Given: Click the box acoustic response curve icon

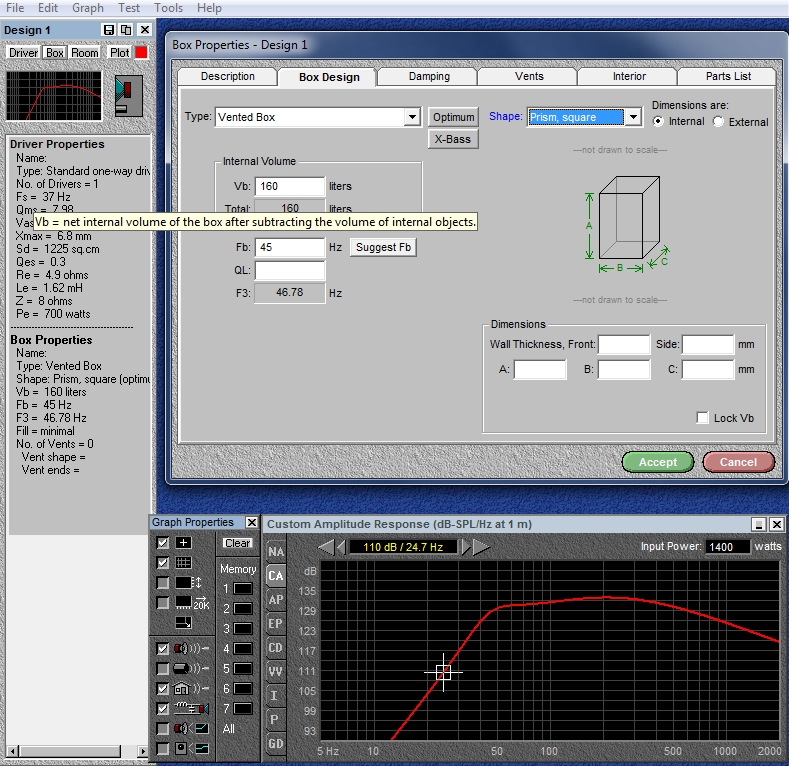Looking at the screenshot, I should click(x=191, y=749).
